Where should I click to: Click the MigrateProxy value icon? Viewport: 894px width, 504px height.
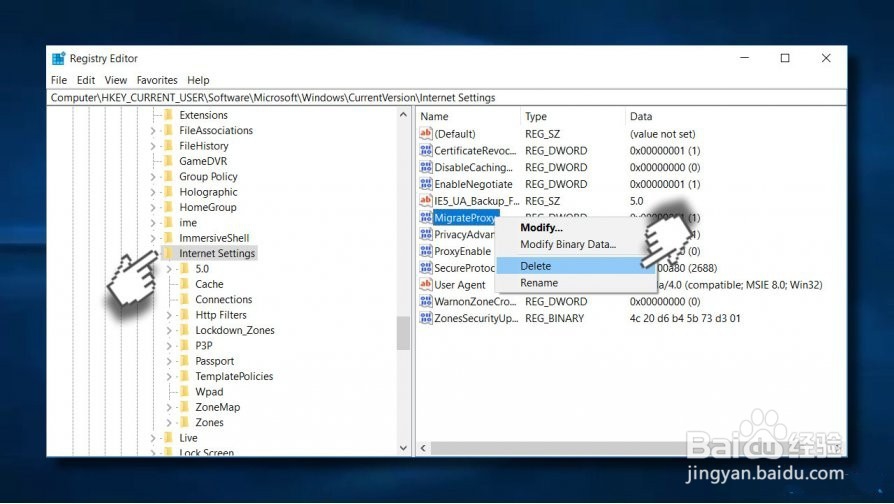click(425, 217)
